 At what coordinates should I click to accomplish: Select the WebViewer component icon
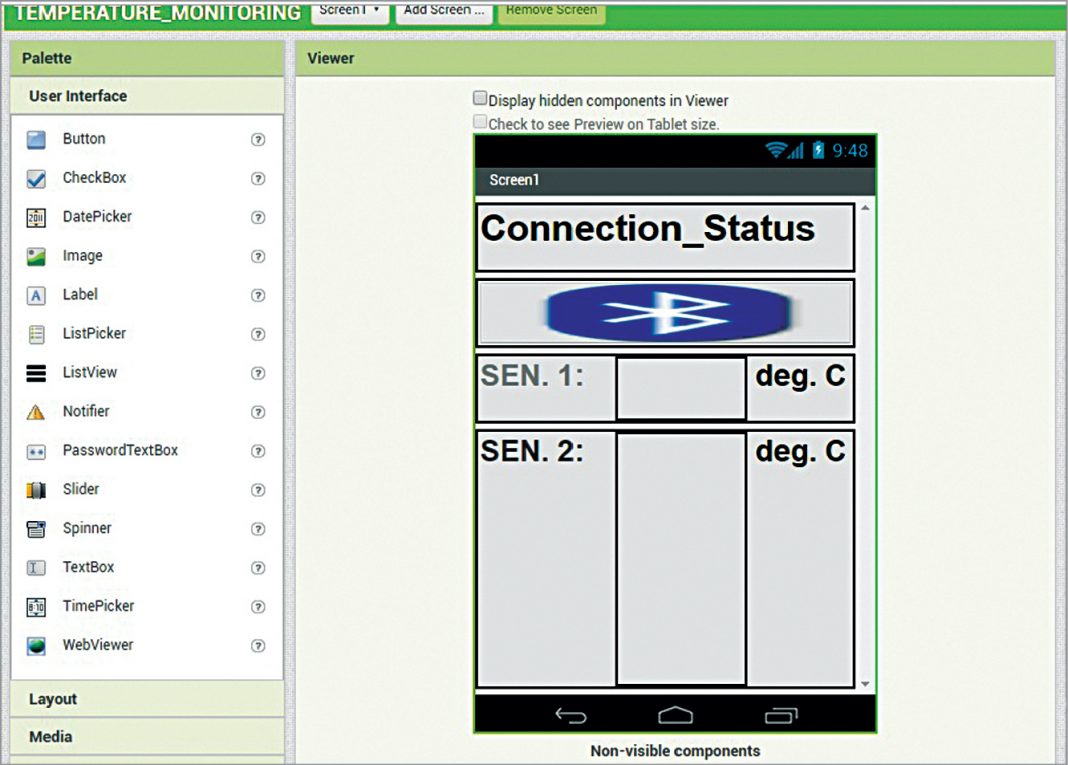coord(38,645)
